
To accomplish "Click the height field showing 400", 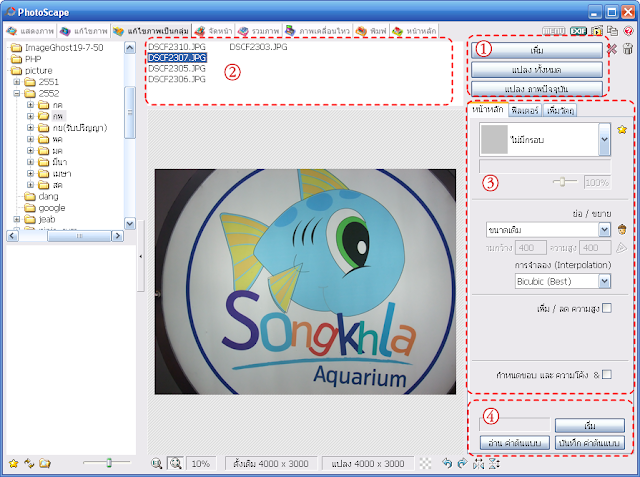I will click(596, 248).
